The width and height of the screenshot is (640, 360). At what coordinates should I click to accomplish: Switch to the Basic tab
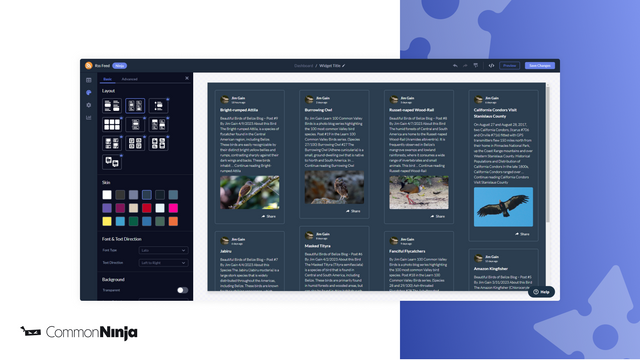pos(107,79)
